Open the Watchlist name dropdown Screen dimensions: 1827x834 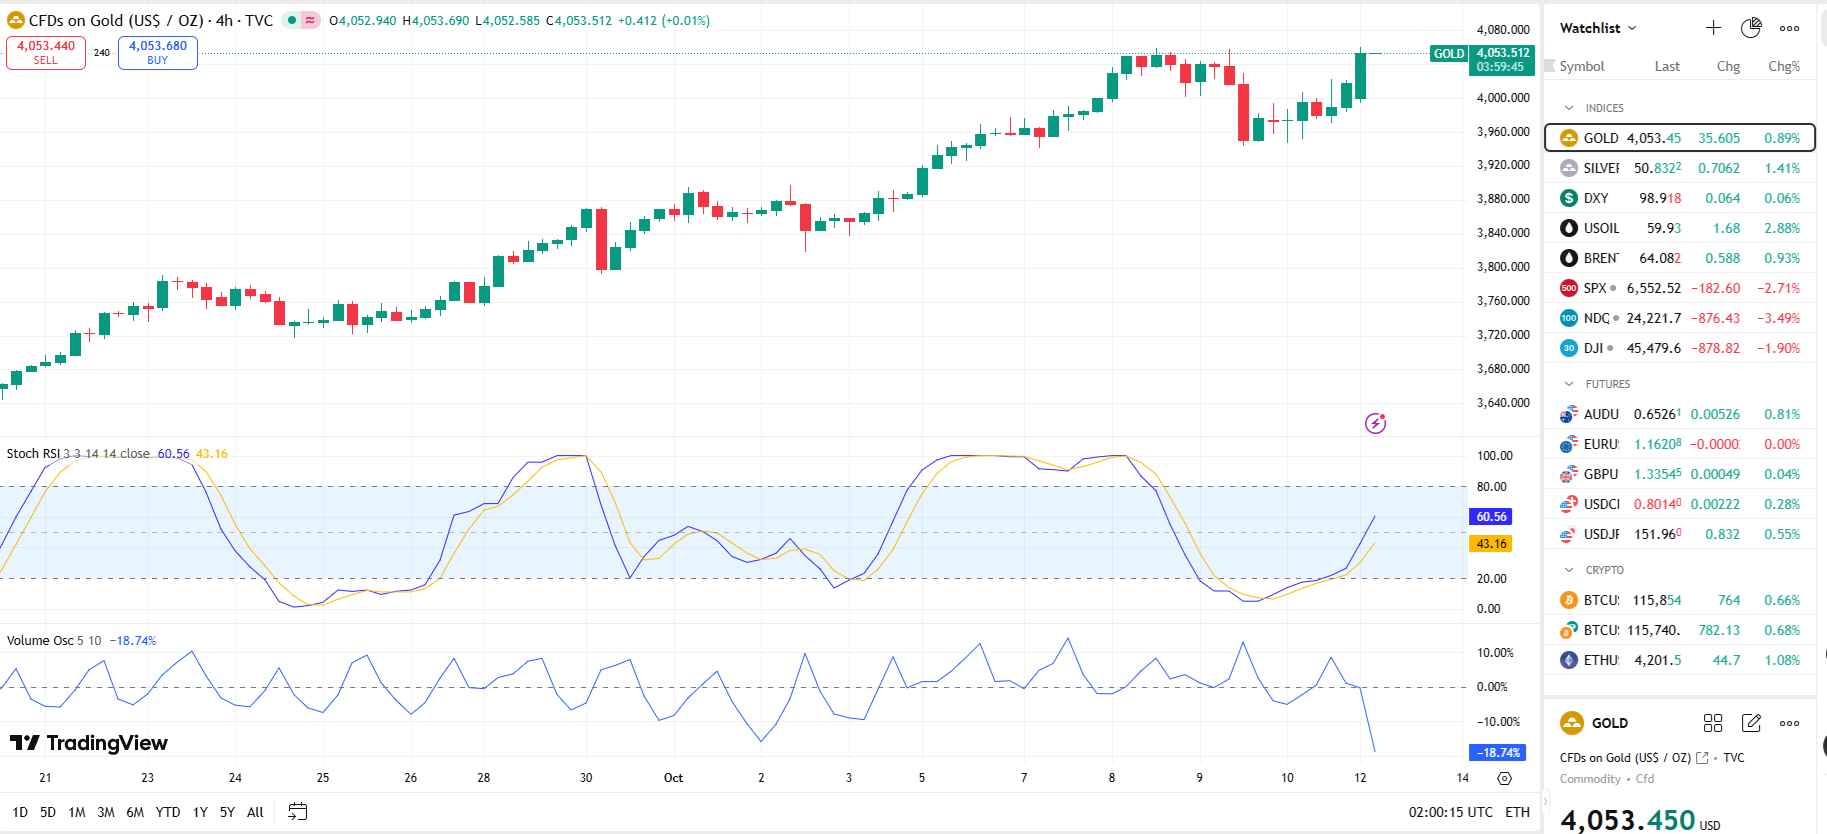coord(1598,28)
